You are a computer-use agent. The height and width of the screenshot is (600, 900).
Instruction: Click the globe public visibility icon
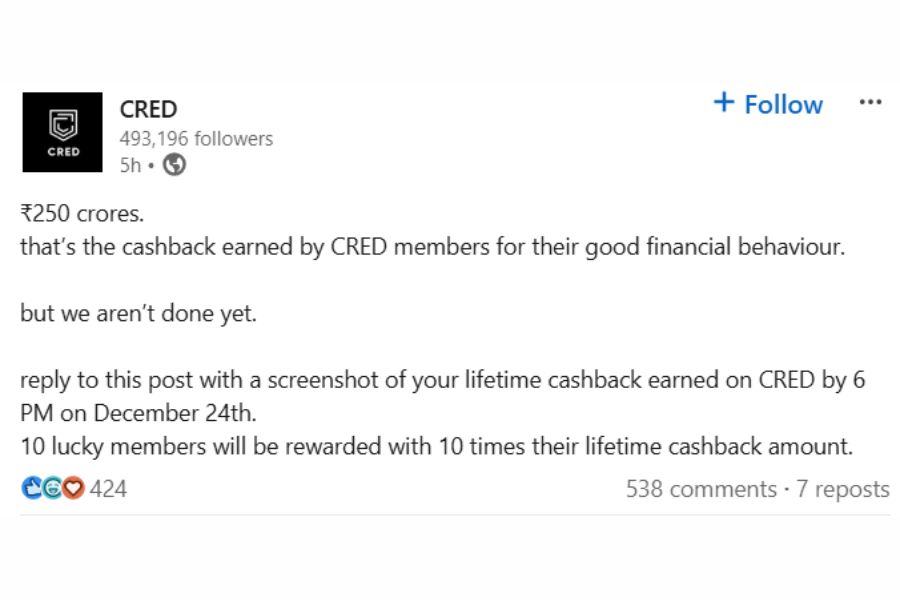click(174, 166)
